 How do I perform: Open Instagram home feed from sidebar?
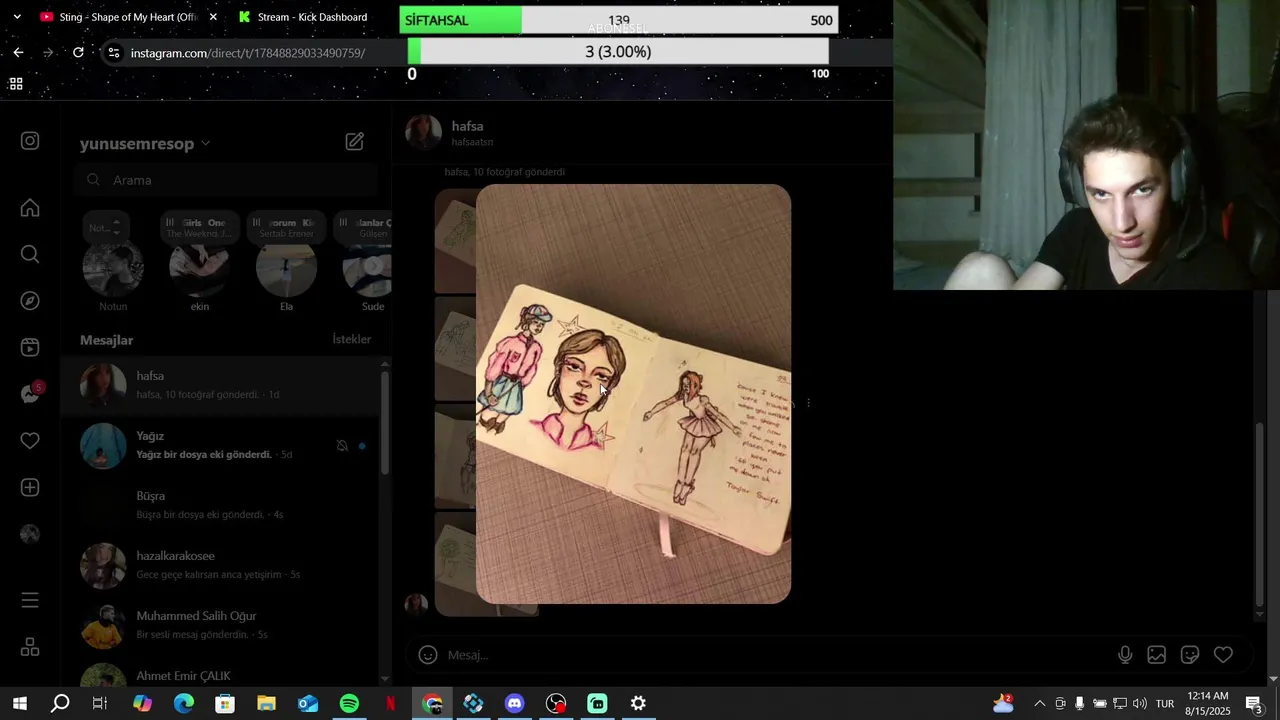(x=30, y=208)
